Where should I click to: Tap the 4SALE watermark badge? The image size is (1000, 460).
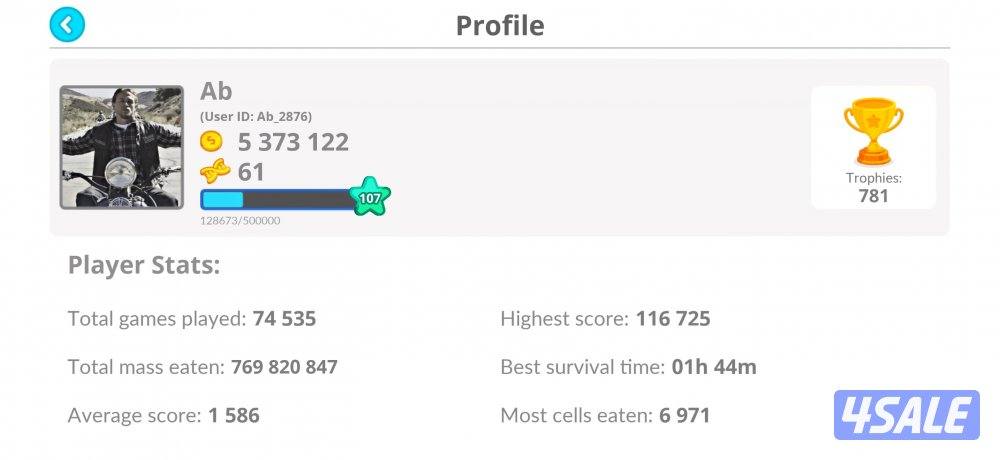click(906, 415)
